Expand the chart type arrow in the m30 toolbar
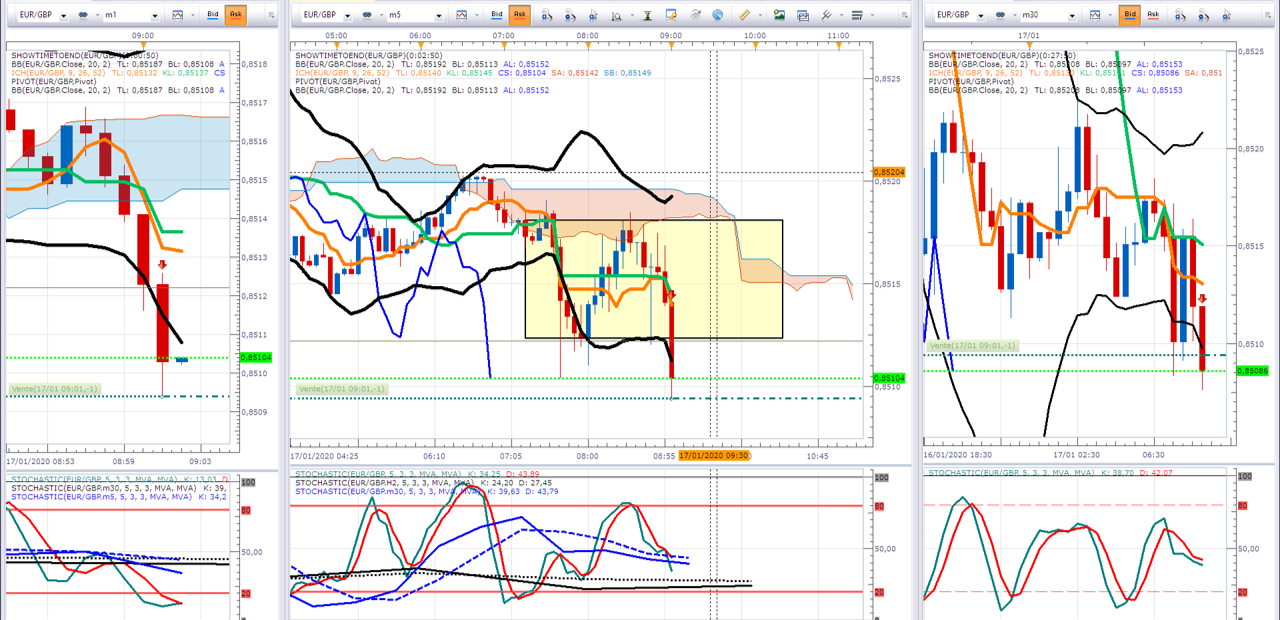1280x620 pixels. [x=1111, y=16]
